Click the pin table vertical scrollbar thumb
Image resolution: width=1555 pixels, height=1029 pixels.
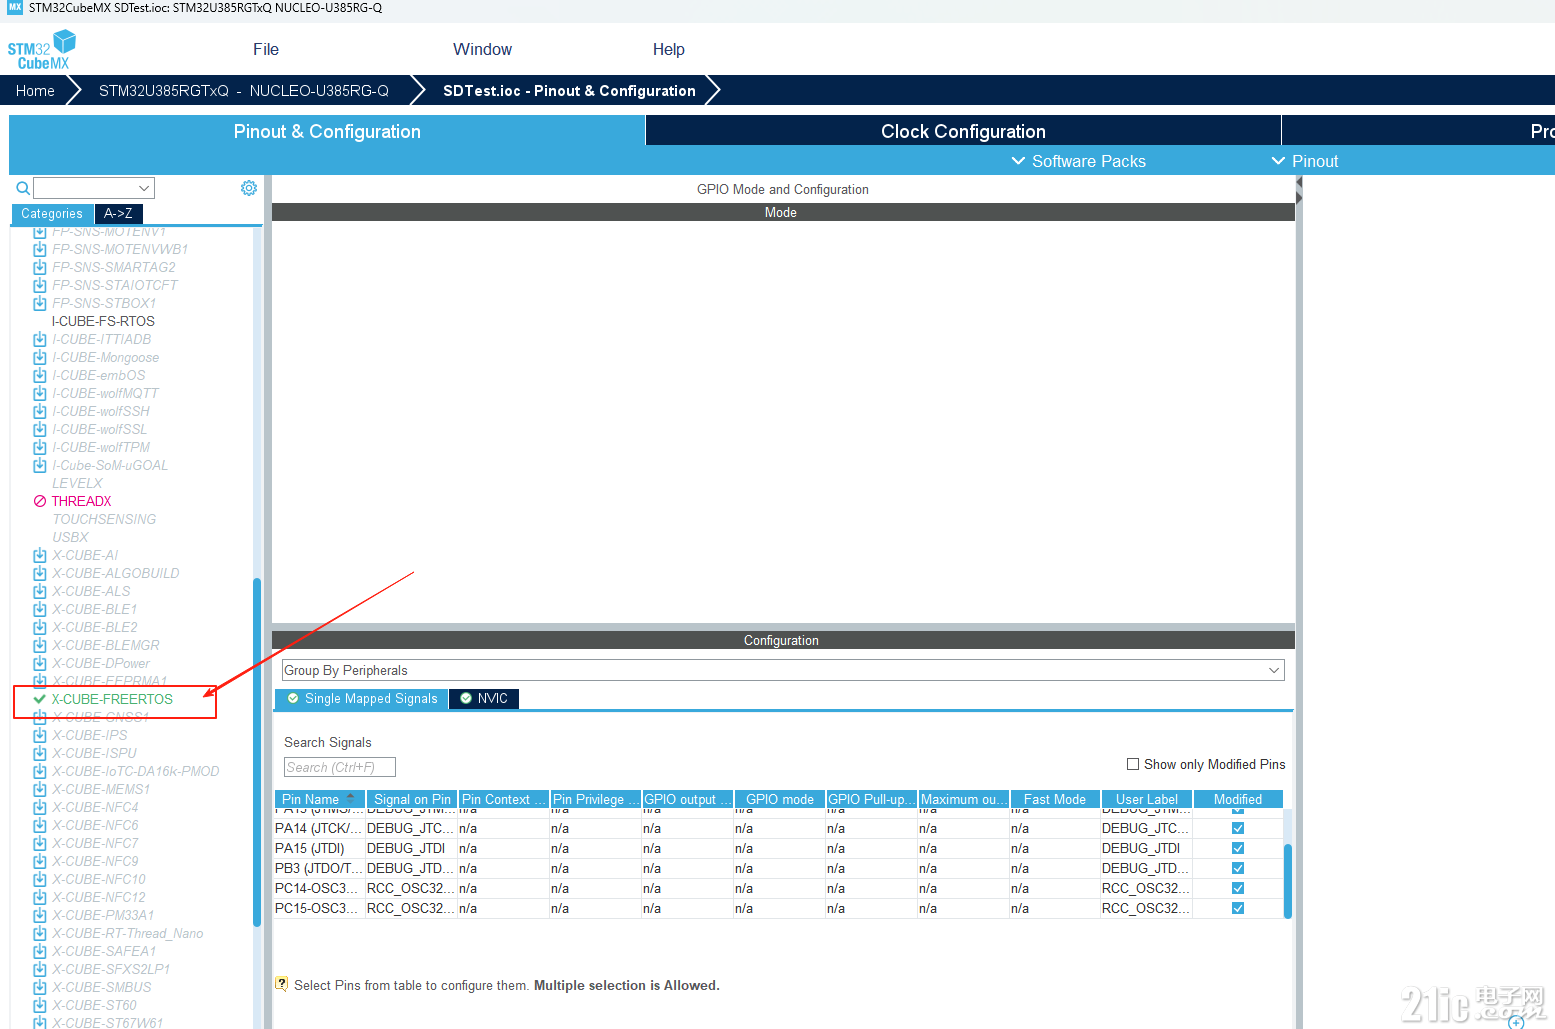point(1288,881)
